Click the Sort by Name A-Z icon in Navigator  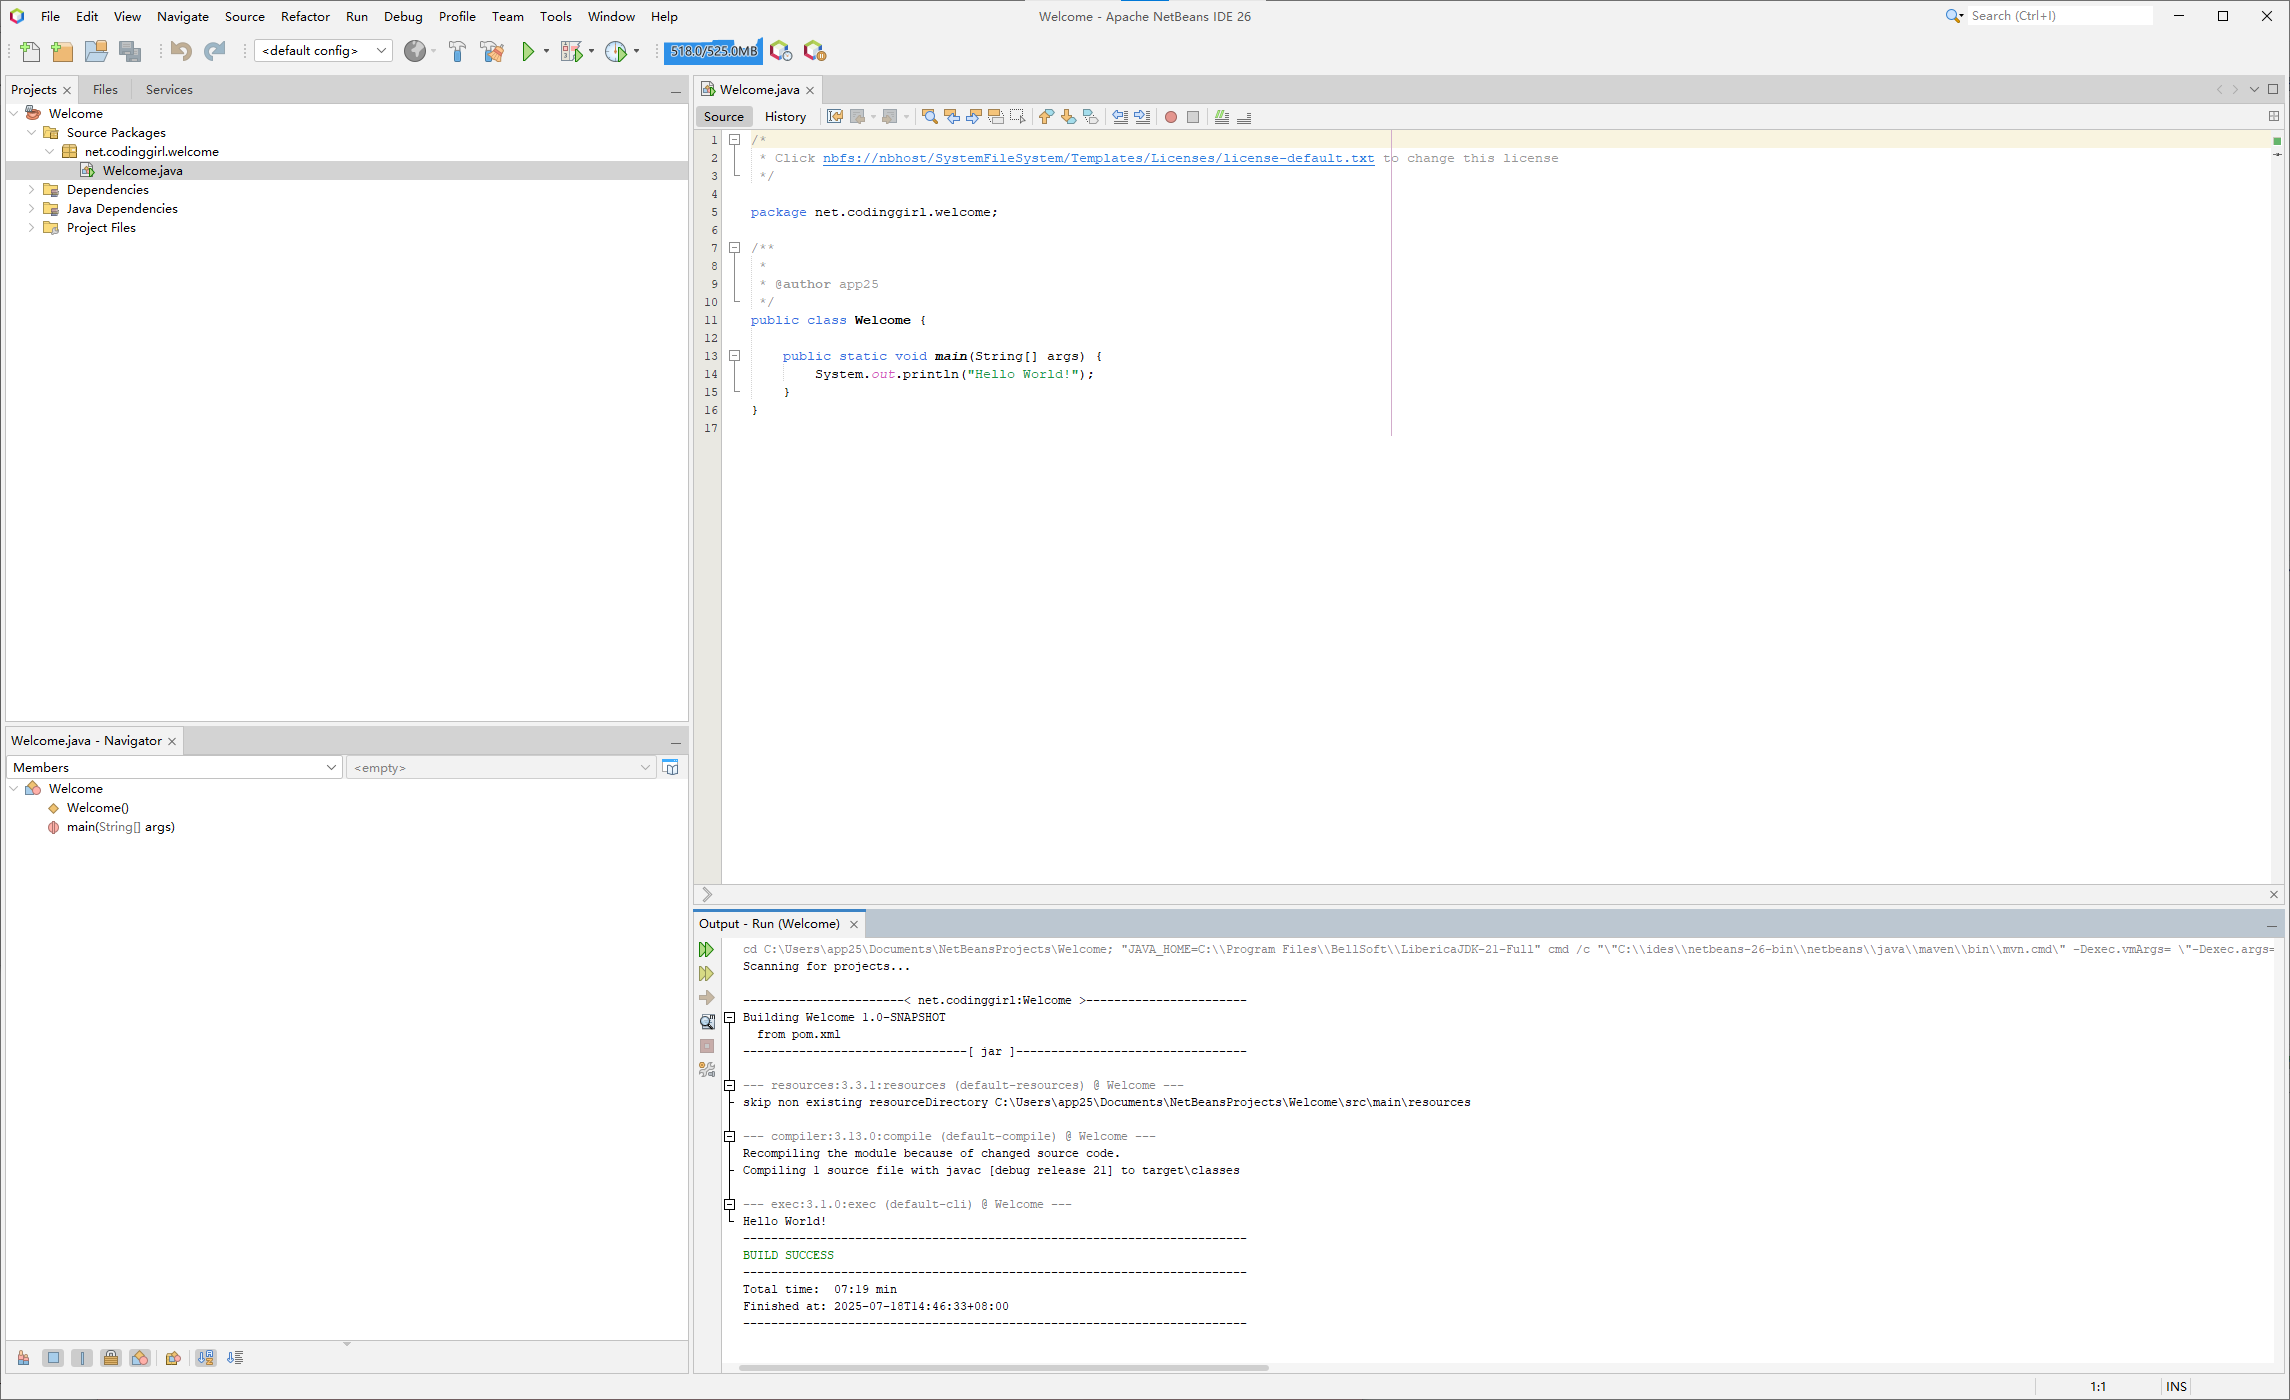point(206,1358)
